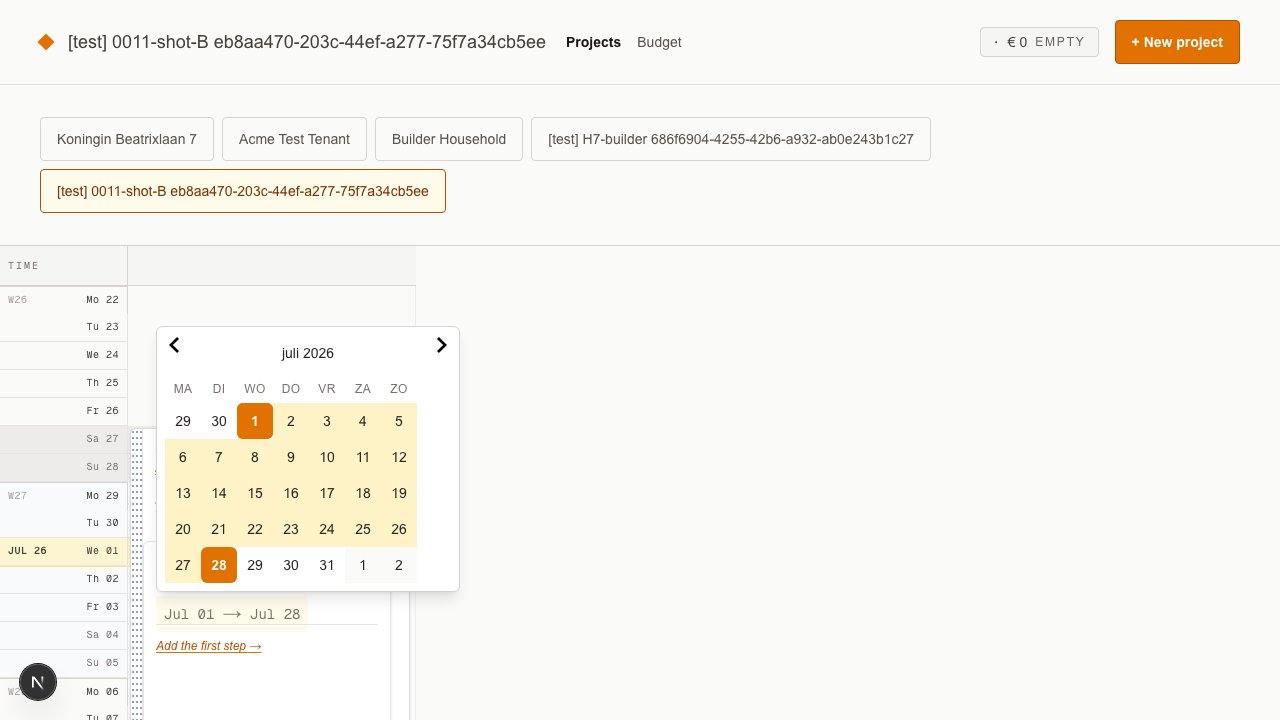Click the Fr 26 timeline row
This screenshot has width=1280, height=720.
pos(64,411)
